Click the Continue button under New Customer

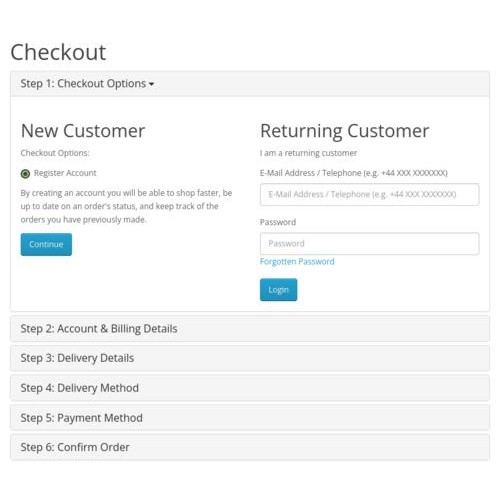pos(46,244)
